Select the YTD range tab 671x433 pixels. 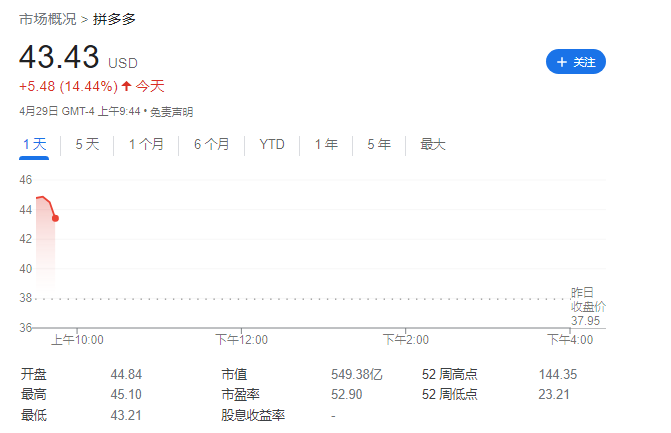[272, 144]
